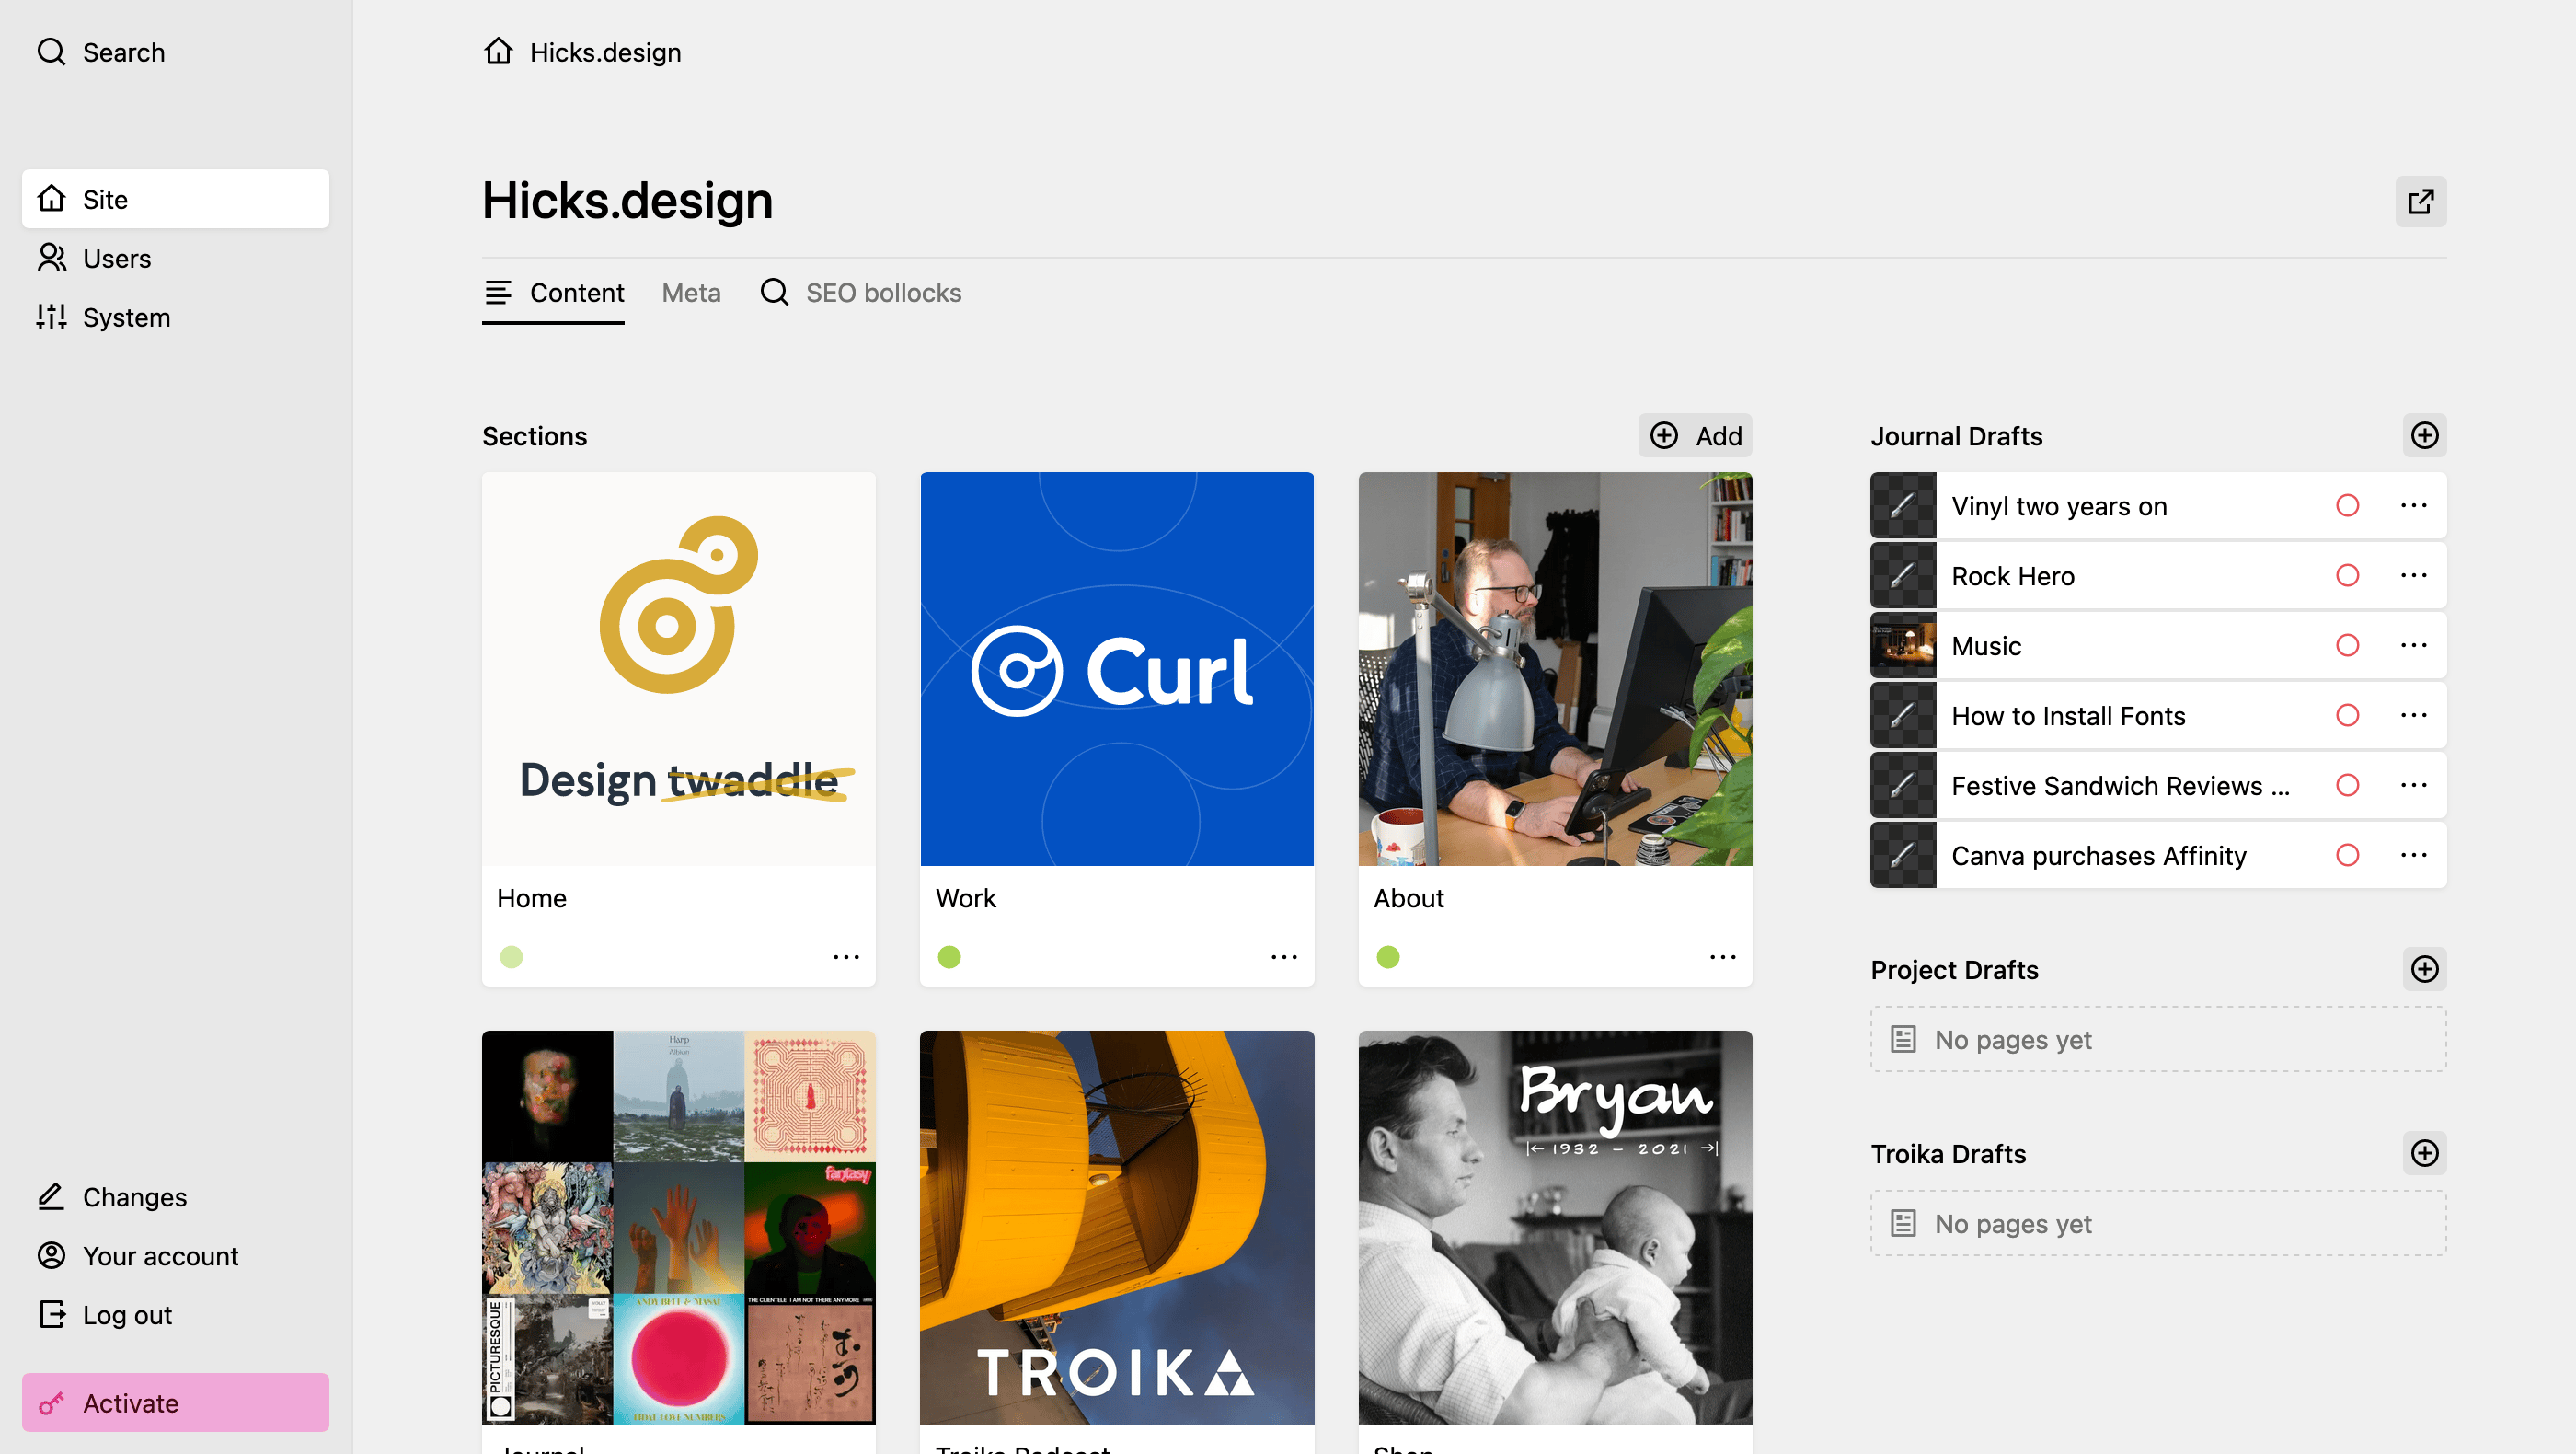Switch to the Meta tab
Image resolution: width=2576 pixels, height=1454 pixels.
point(691,293)
